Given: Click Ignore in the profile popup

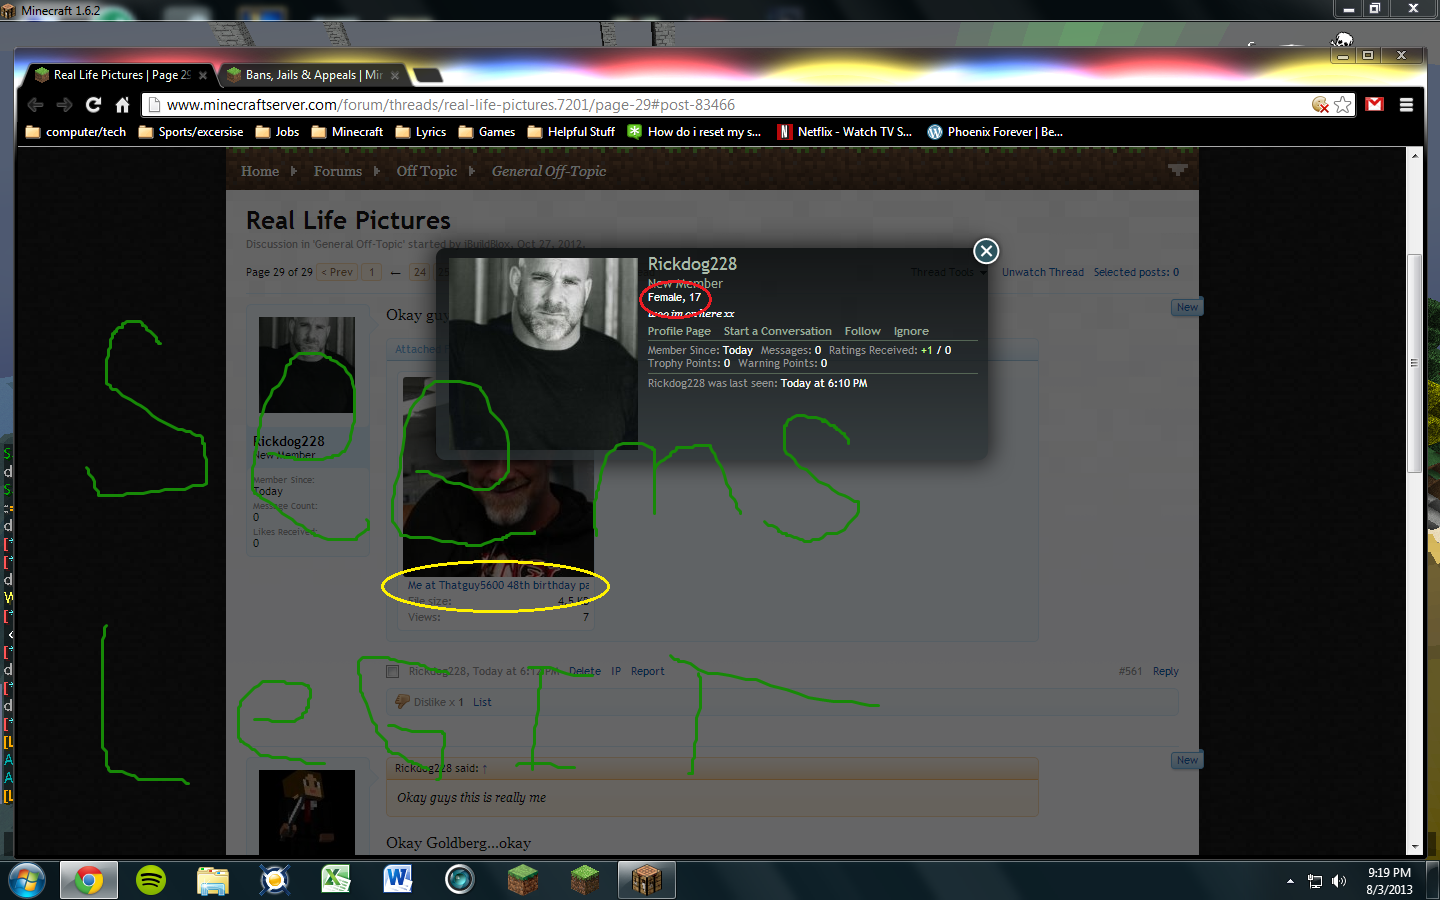Looking at the screenshot, I should click(x=911, y=331).
